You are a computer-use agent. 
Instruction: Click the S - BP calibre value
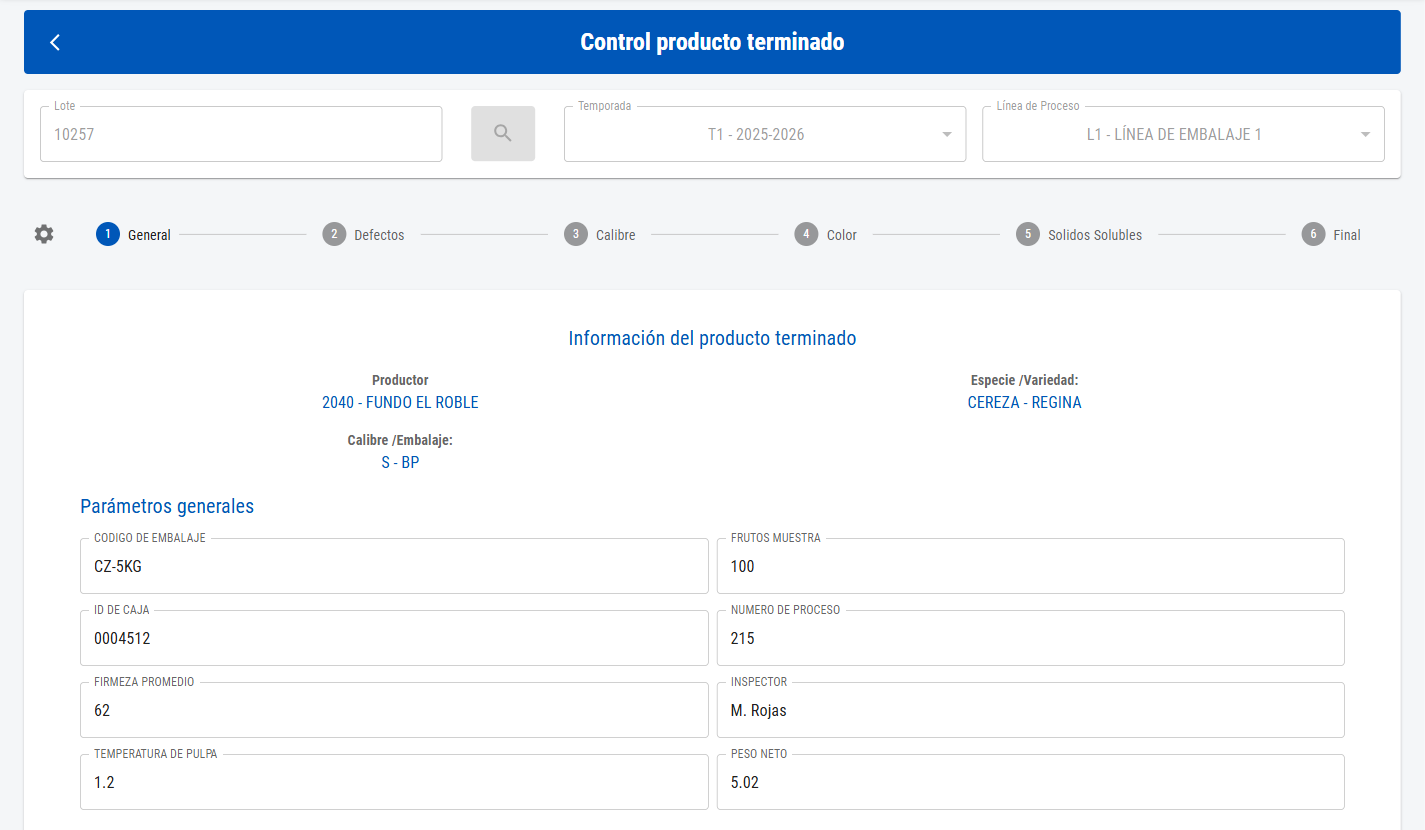coord(400,463)
